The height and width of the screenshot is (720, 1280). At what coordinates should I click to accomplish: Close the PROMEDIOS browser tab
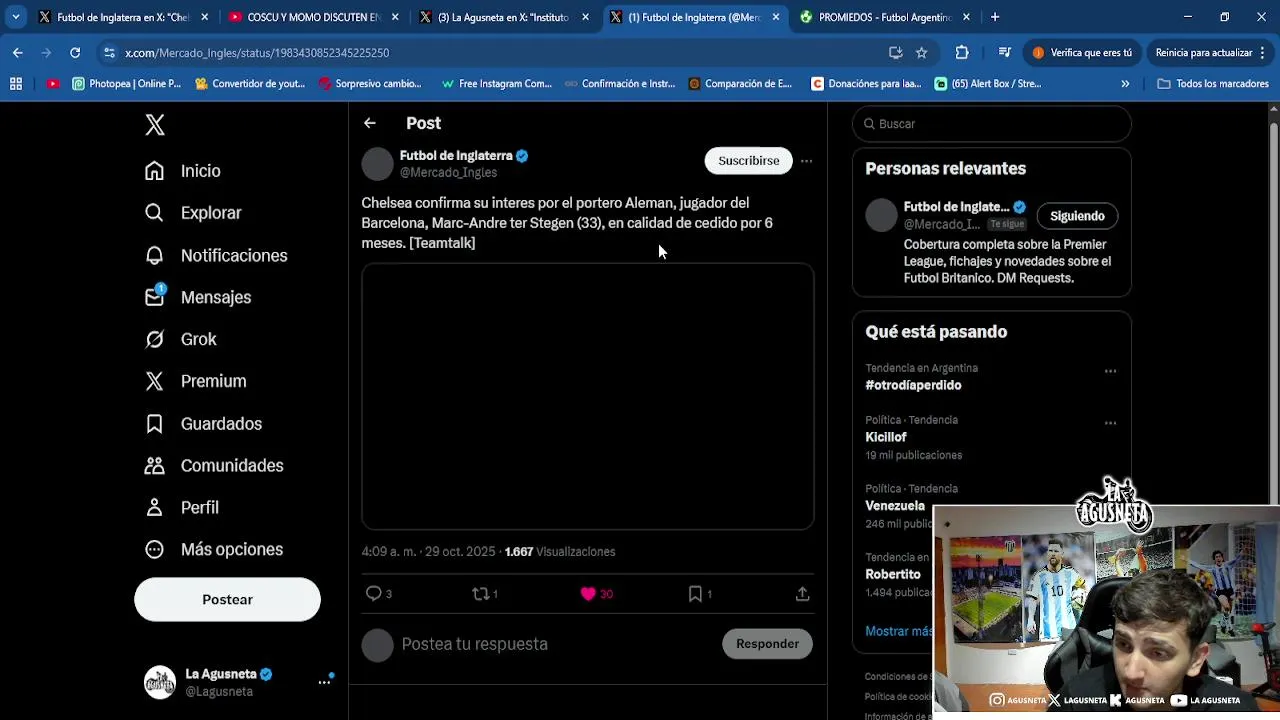(966, 17)
